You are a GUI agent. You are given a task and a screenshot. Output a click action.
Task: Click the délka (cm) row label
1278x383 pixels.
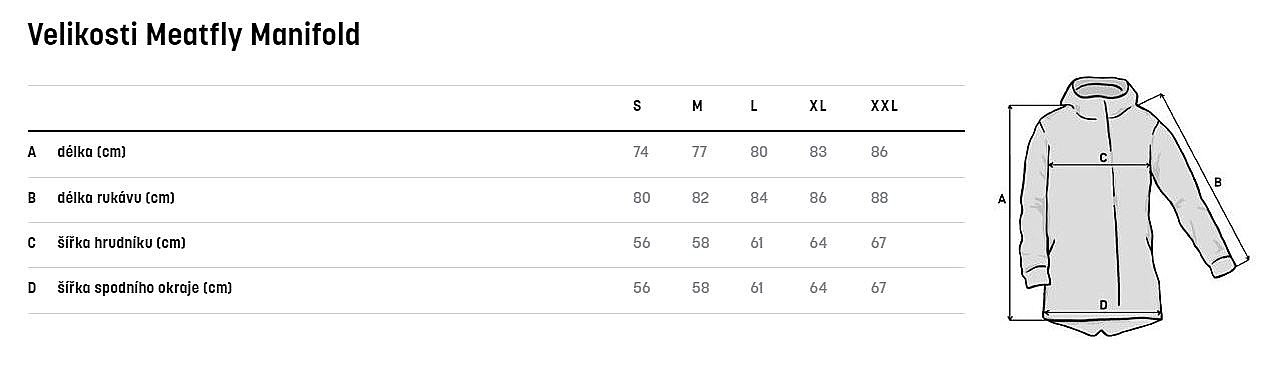(x=91, y=152)
